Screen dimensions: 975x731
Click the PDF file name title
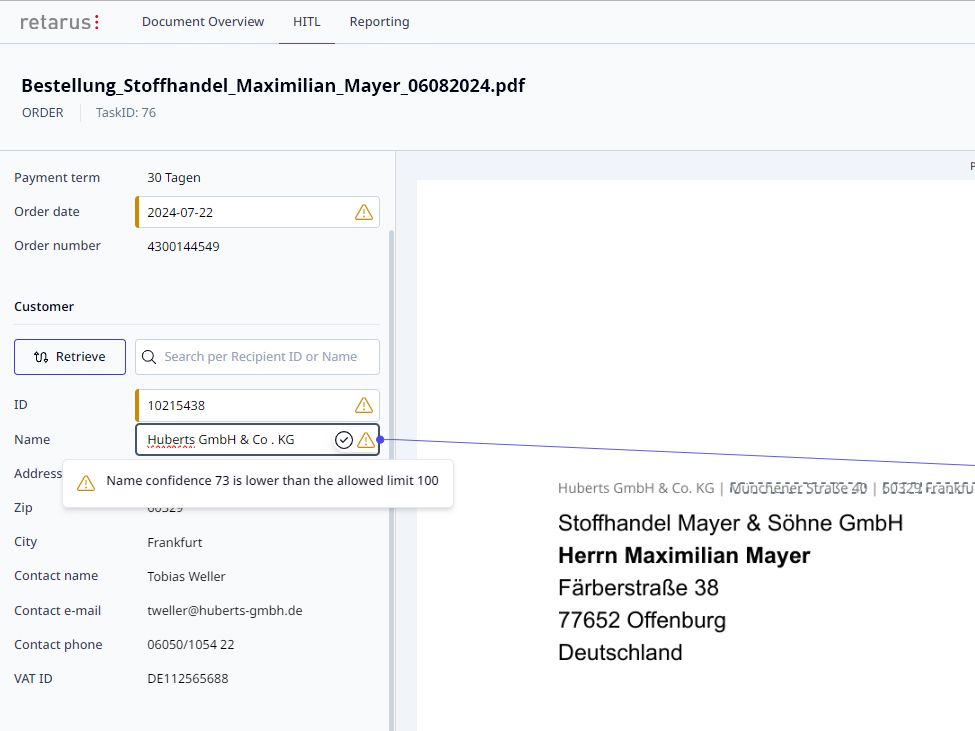pos(273,85)
